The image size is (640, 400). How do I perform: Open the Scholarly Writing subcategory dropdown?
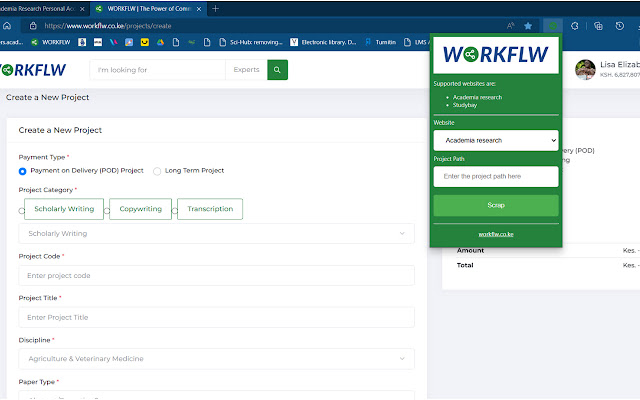(x=216, y=233)
